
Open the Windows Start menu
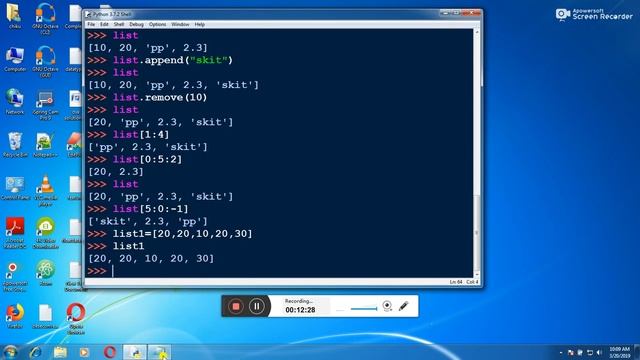(10, 352)
